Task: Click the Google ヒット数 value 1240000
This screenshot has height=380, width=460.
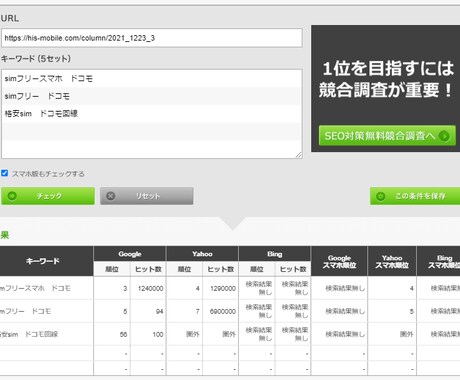Action: [150, 288]
